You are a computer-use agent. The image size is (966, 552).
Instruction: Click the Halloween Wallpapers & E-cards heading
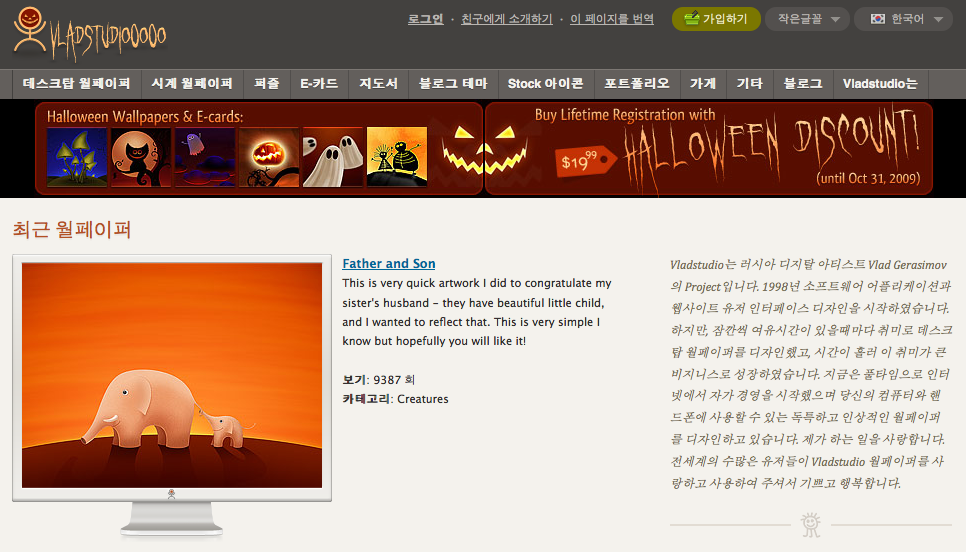click(145, 116)
